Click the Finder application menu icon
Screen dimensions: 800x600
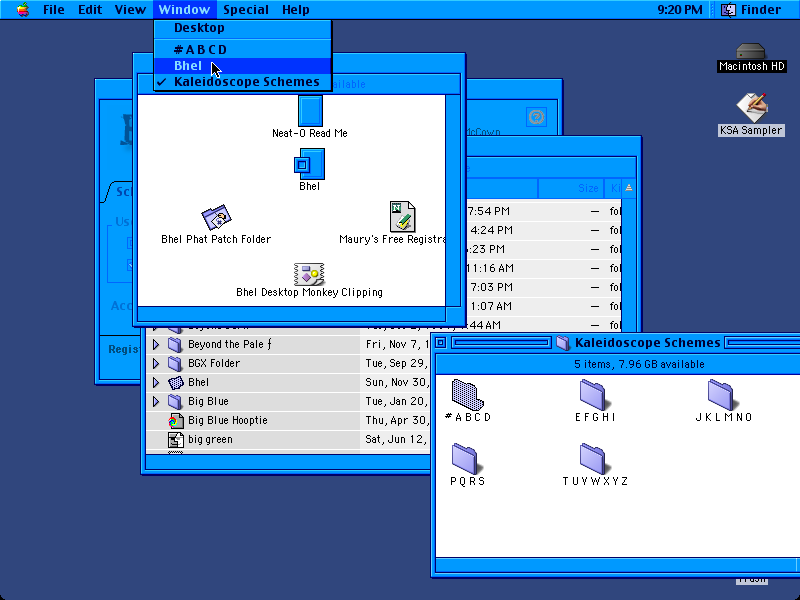(x=728, y=10)
